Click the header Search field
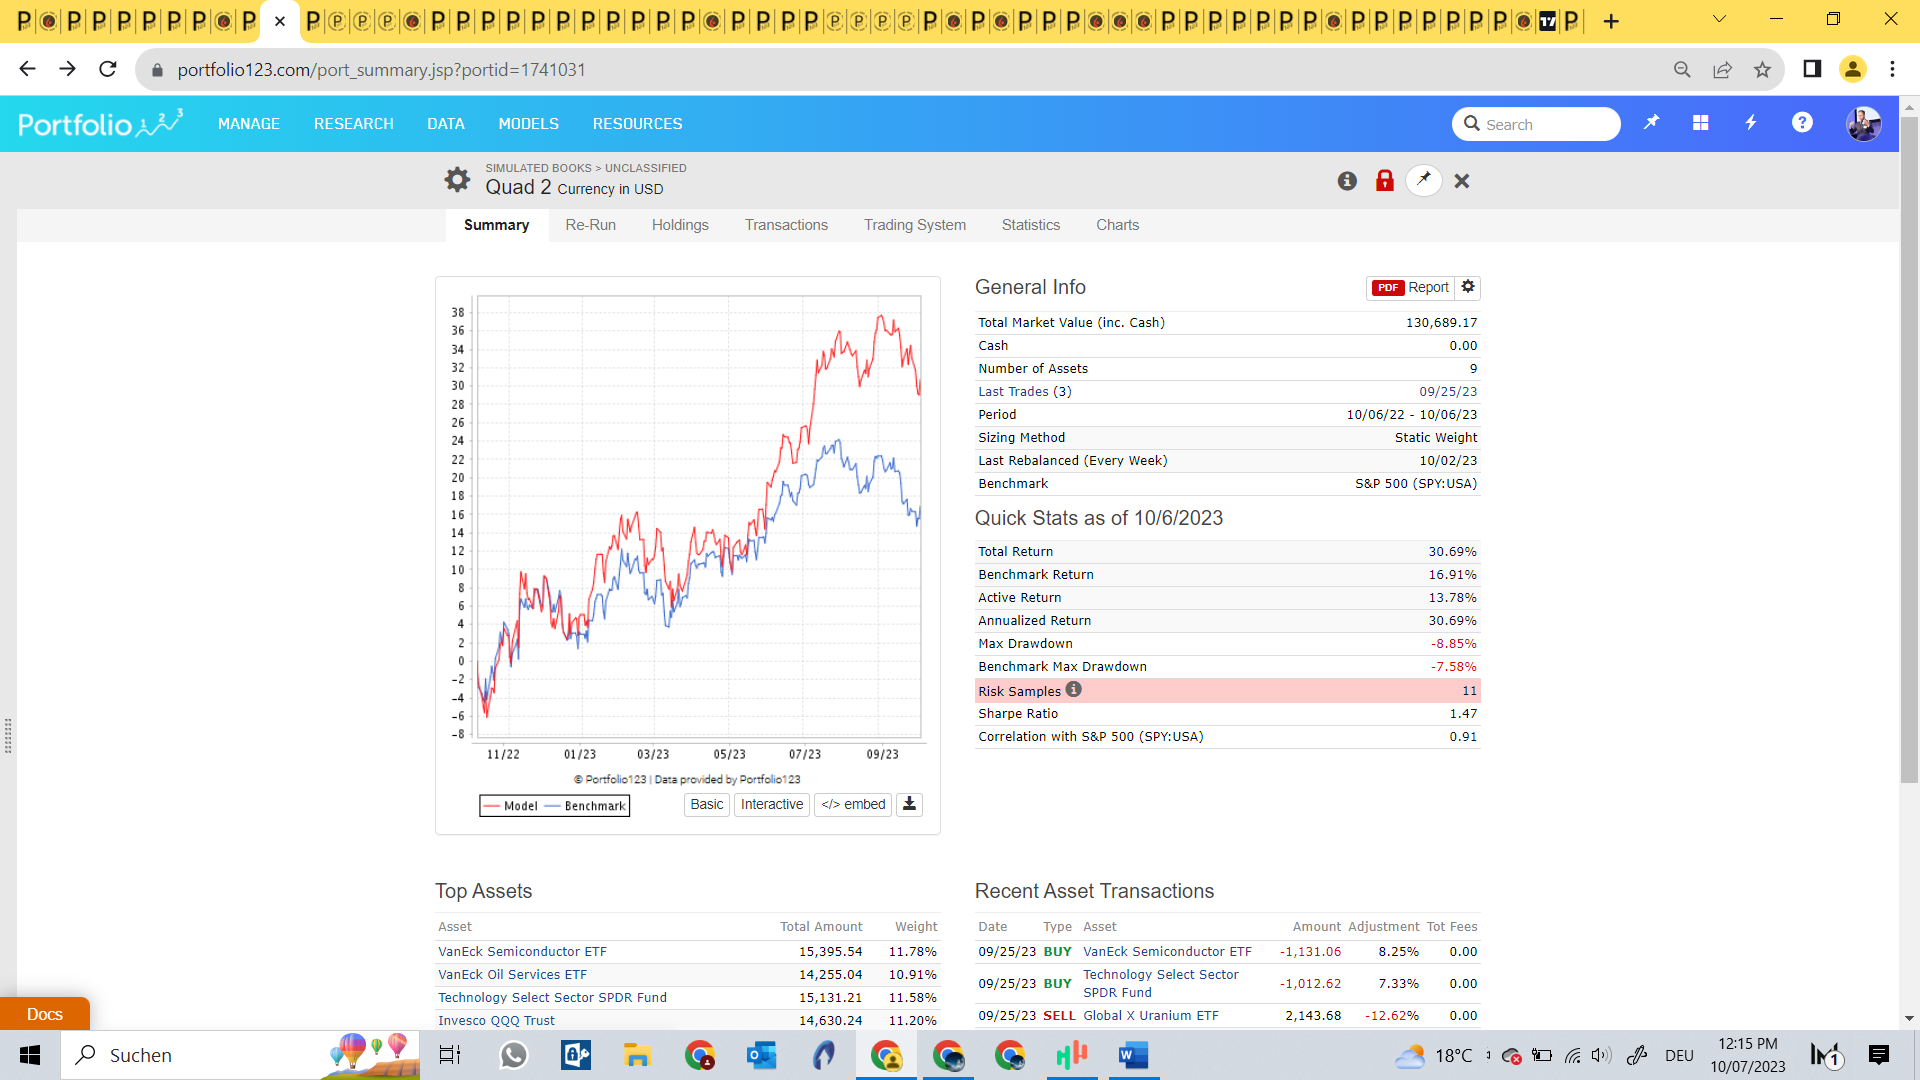Viewport: 1920px width, 1080px height. point(1545,124)
